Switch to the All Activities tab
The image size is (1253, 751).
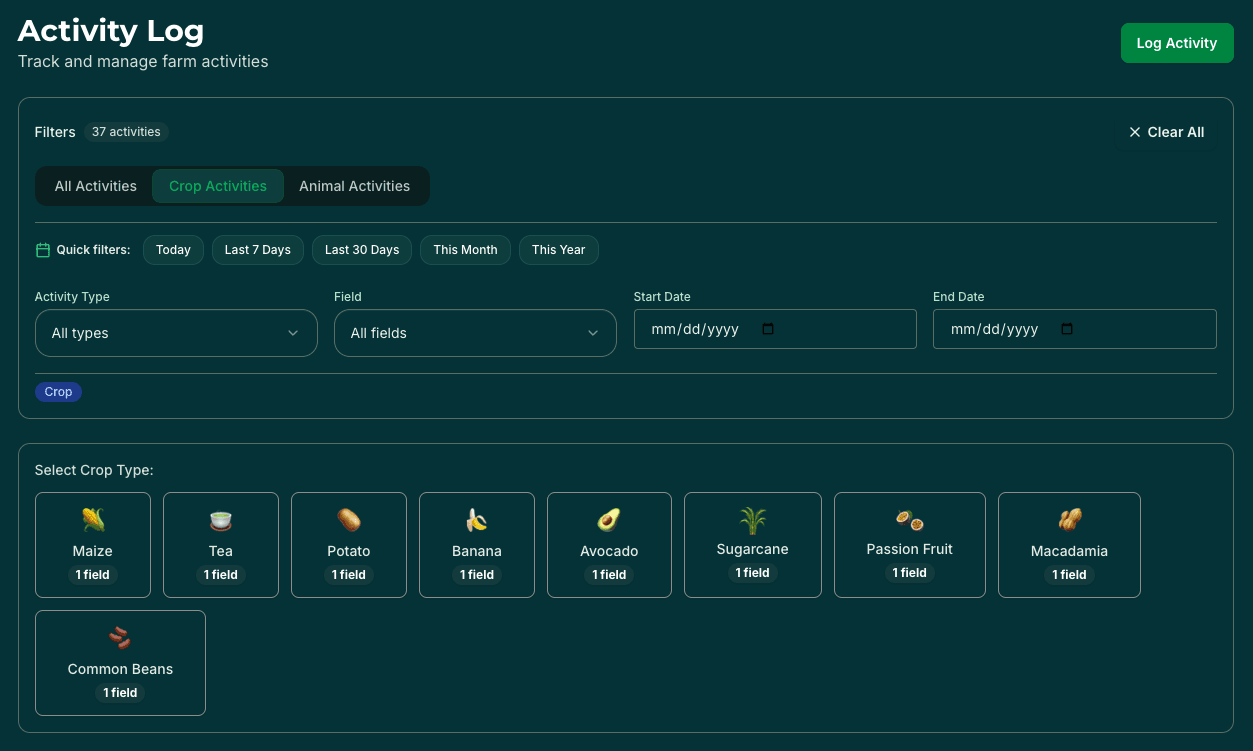(x=95, y=186)
